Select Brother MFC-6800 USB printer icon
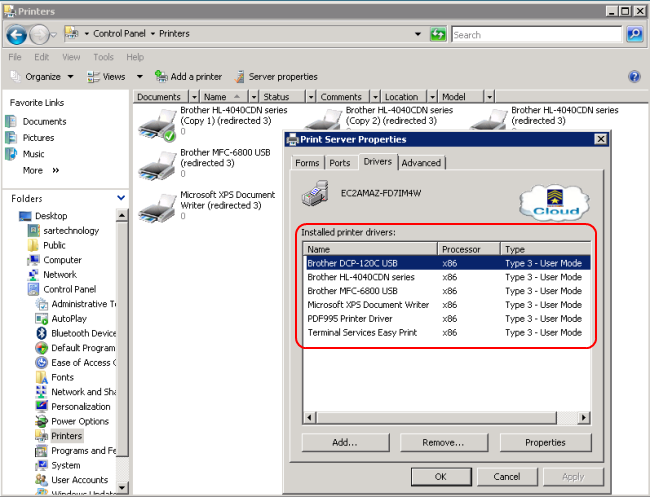The width and height of the screenshot is (650, 497). click(158, 167)
